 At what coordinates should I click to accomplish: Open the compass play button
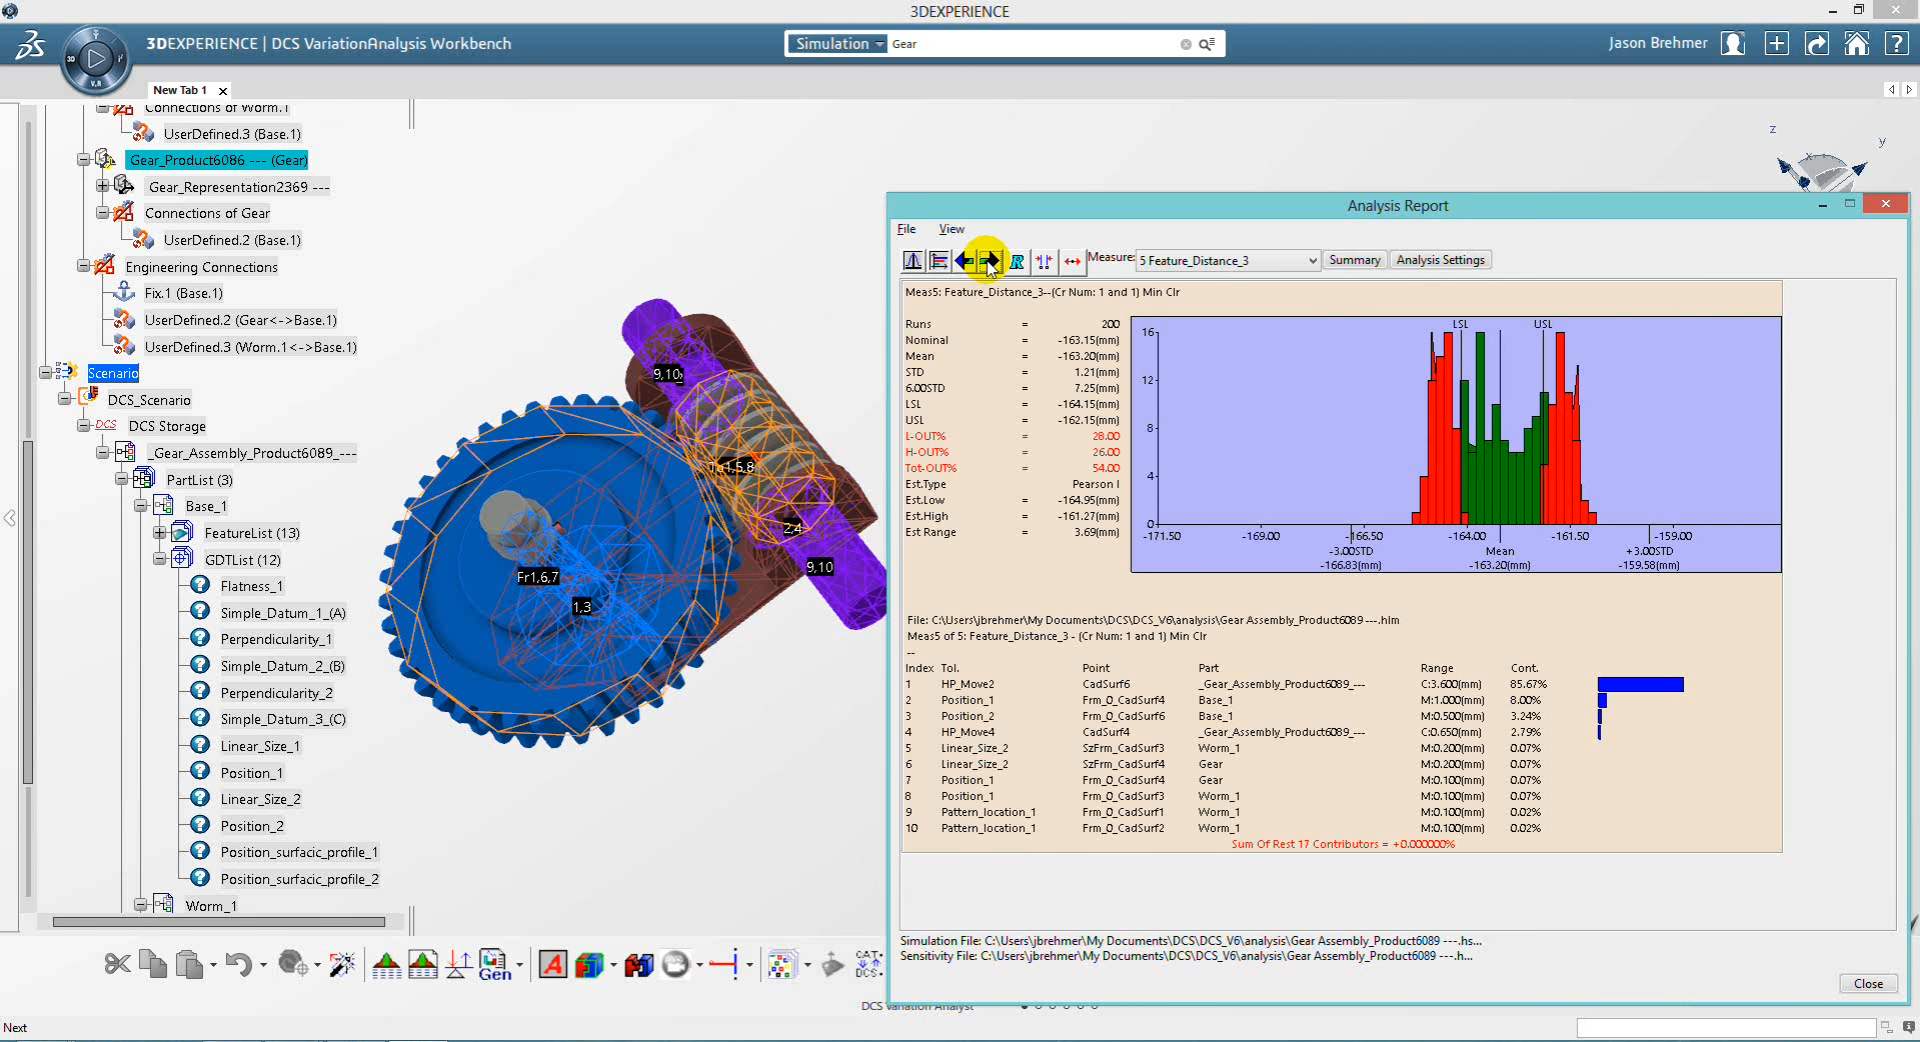[x=96, y=59]
